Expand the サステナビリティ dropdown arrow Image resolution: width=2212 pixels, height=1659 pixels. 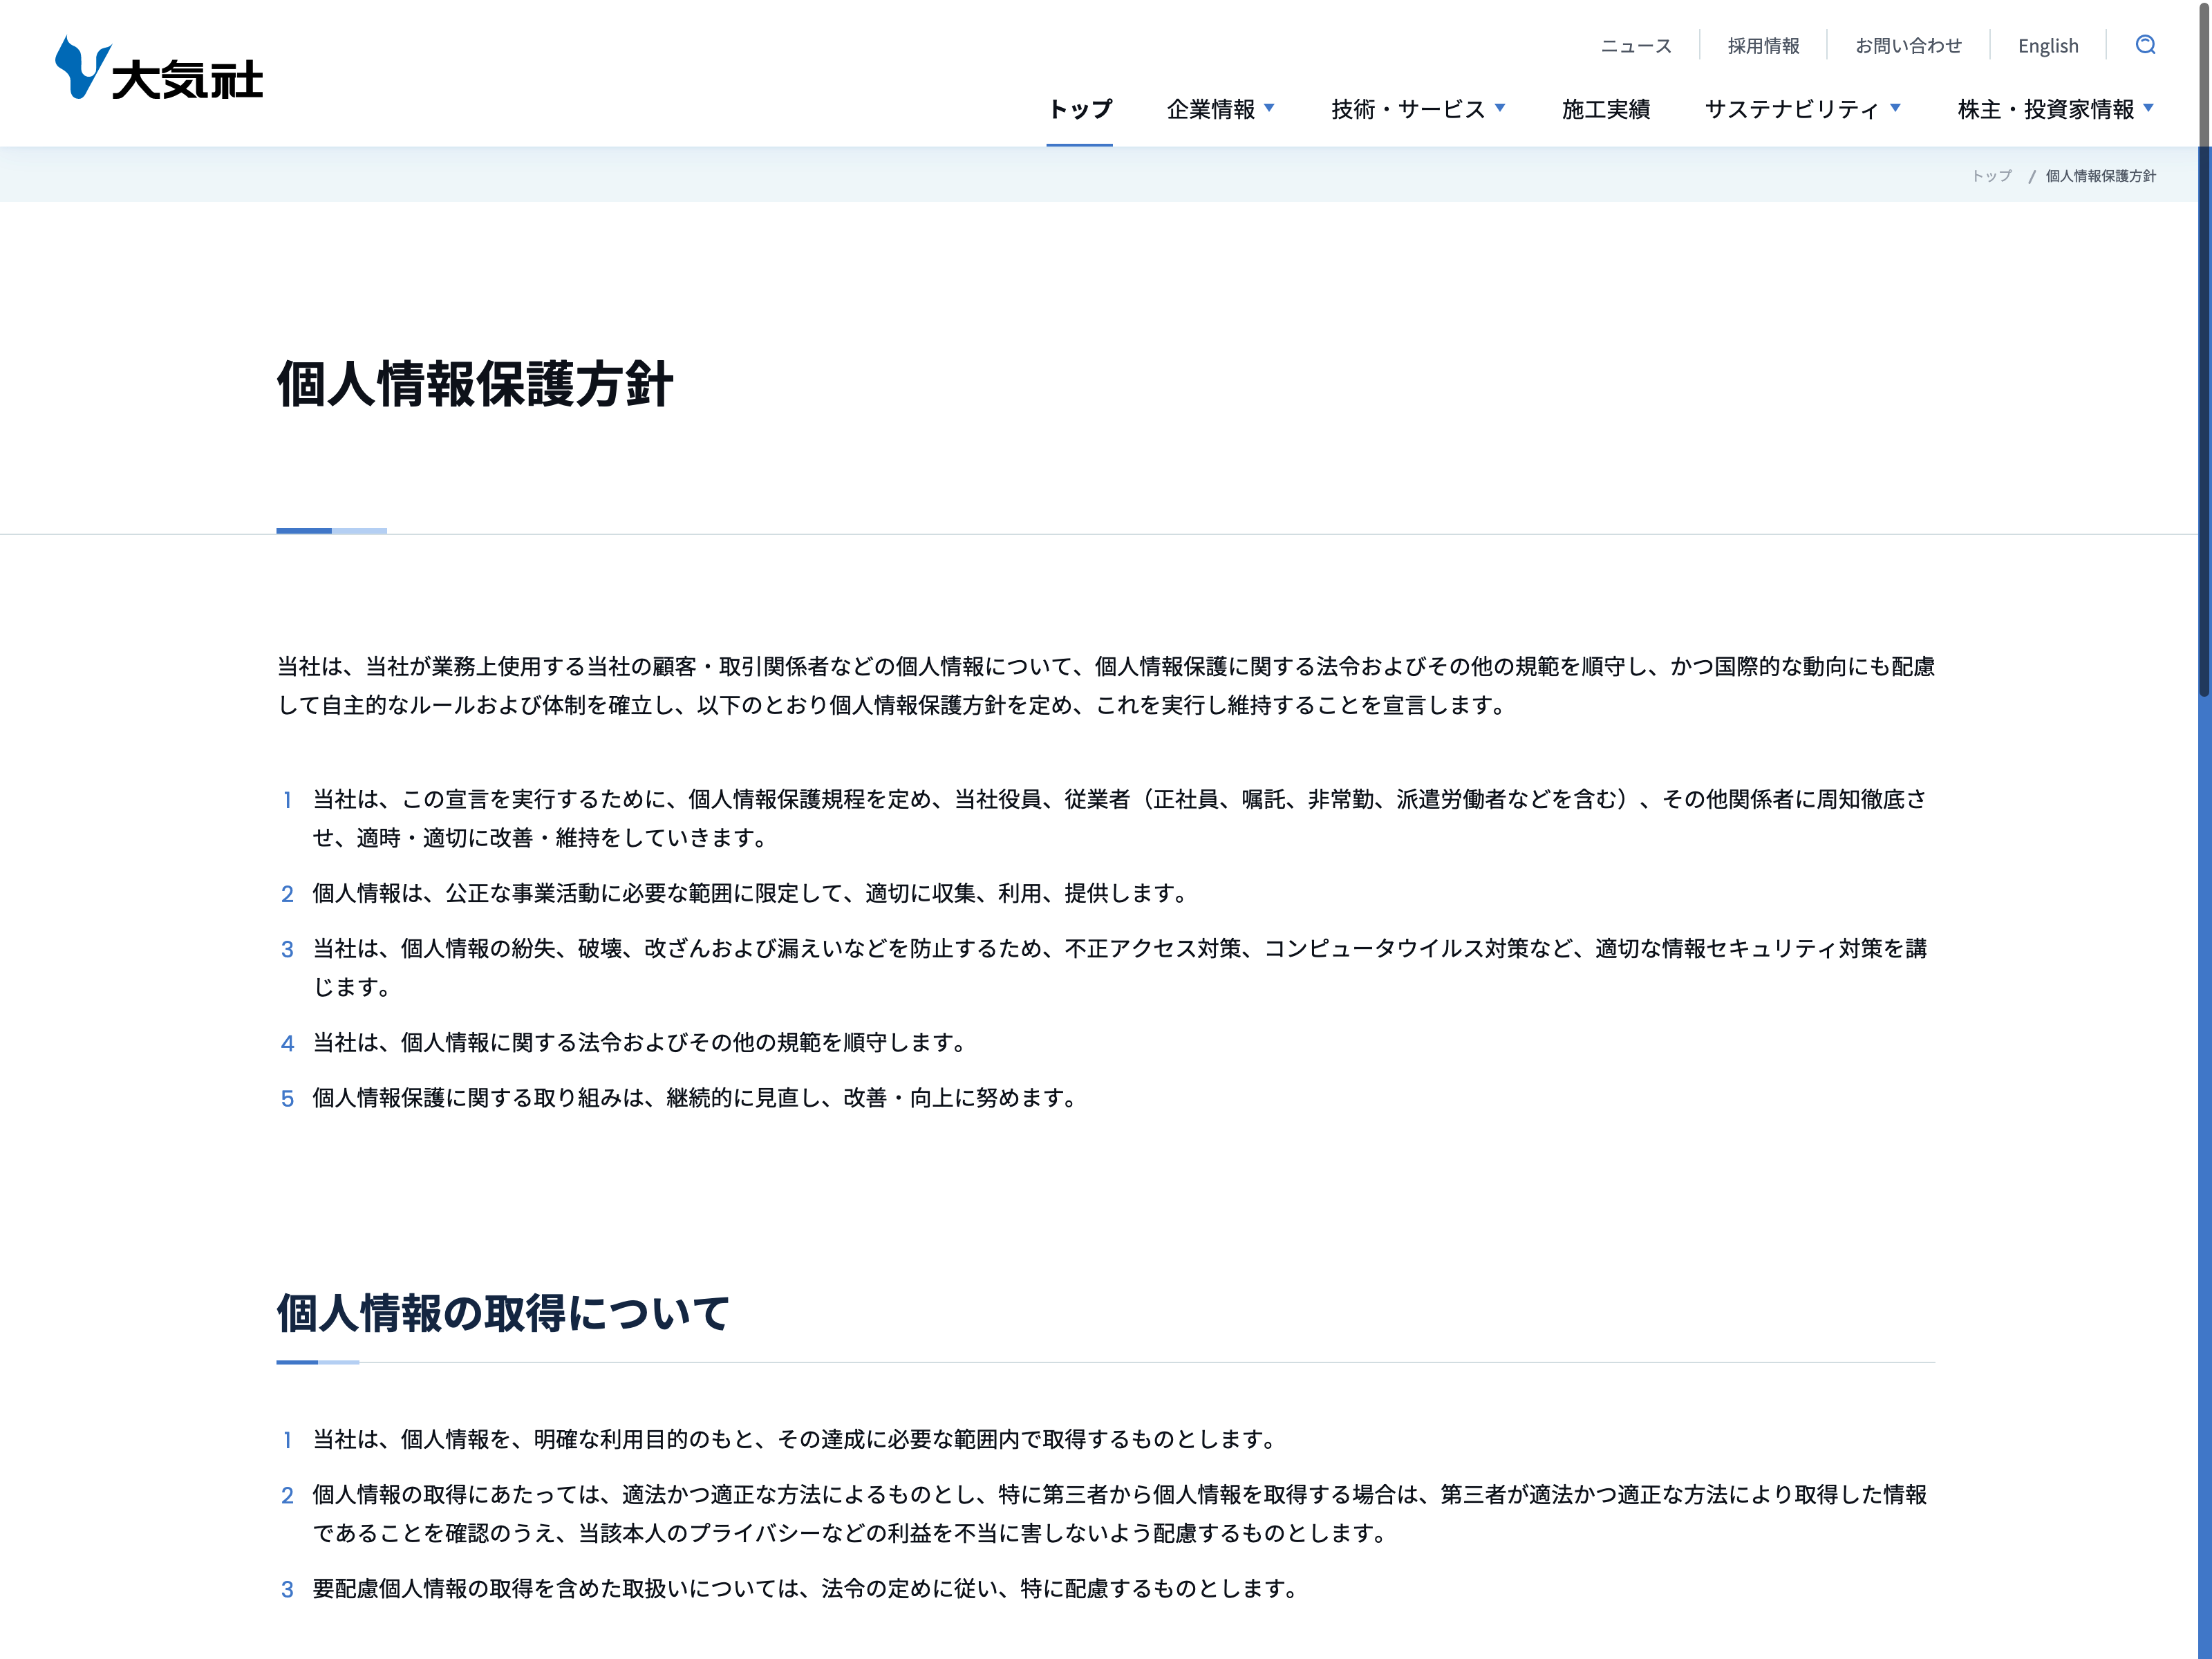coord(1895,107)
